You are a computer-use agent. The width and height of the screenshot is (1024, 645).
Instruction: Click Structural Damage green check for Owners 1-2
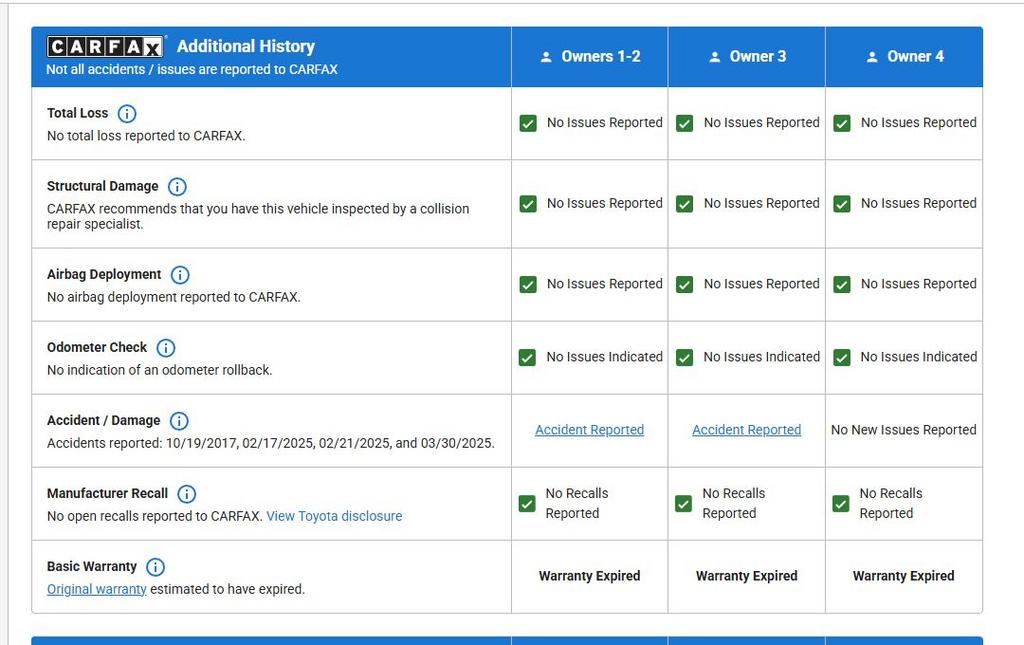coord(528,204)
